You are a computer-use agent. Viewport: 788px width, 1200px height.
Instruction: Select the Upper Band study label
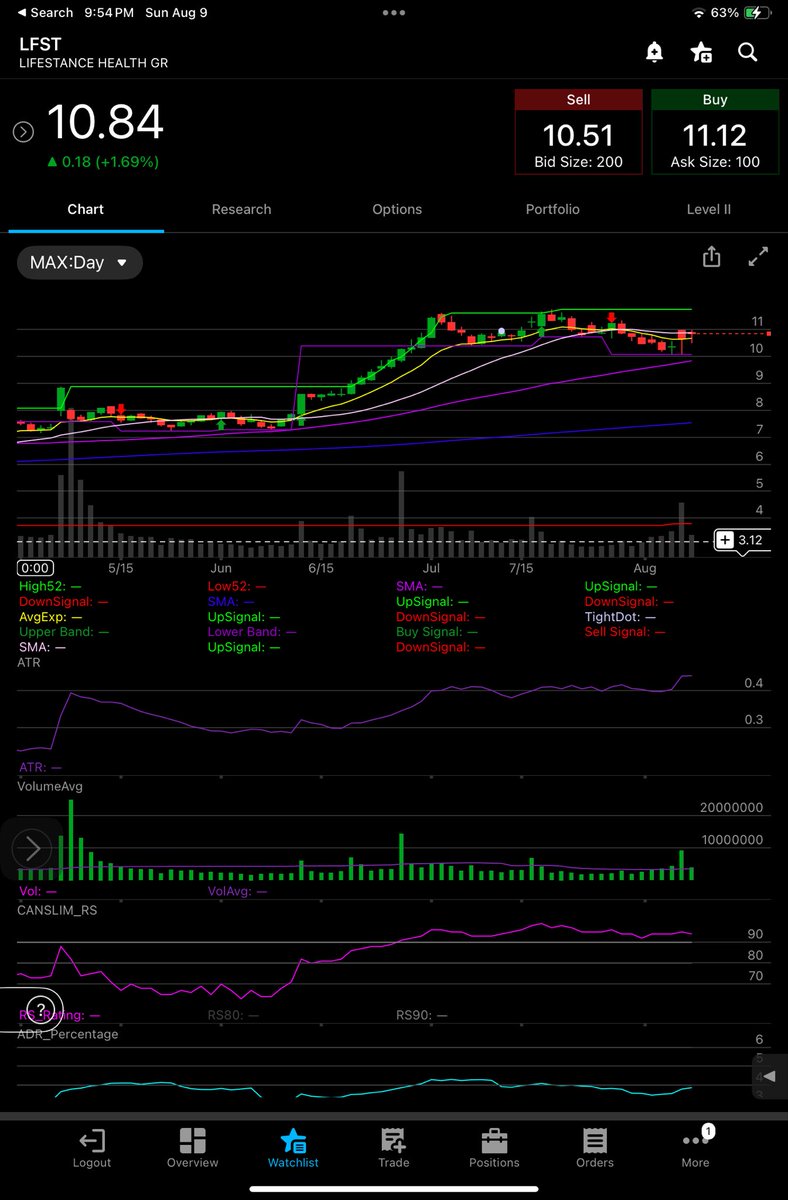click(63, 632)
